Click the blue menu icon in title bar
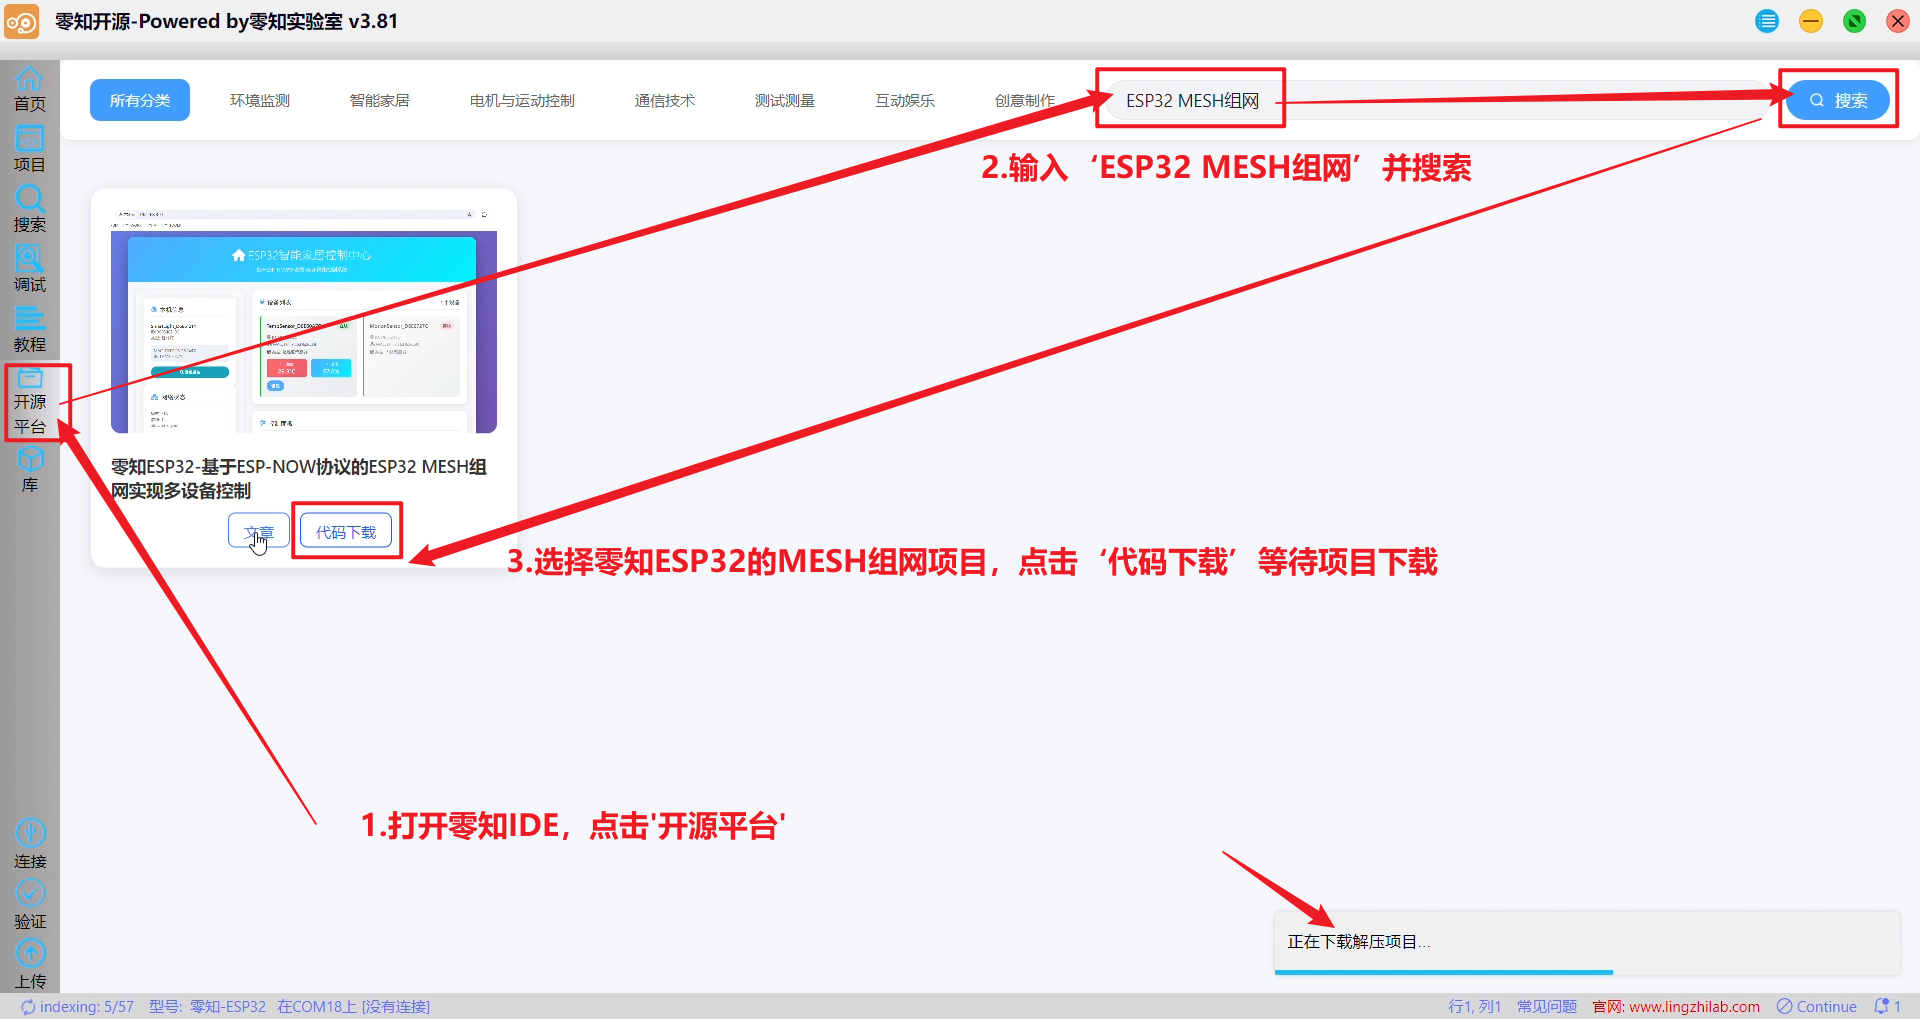Image resolution: width=1920 pixels, height=1019 pixels. tap(1767, 21)
